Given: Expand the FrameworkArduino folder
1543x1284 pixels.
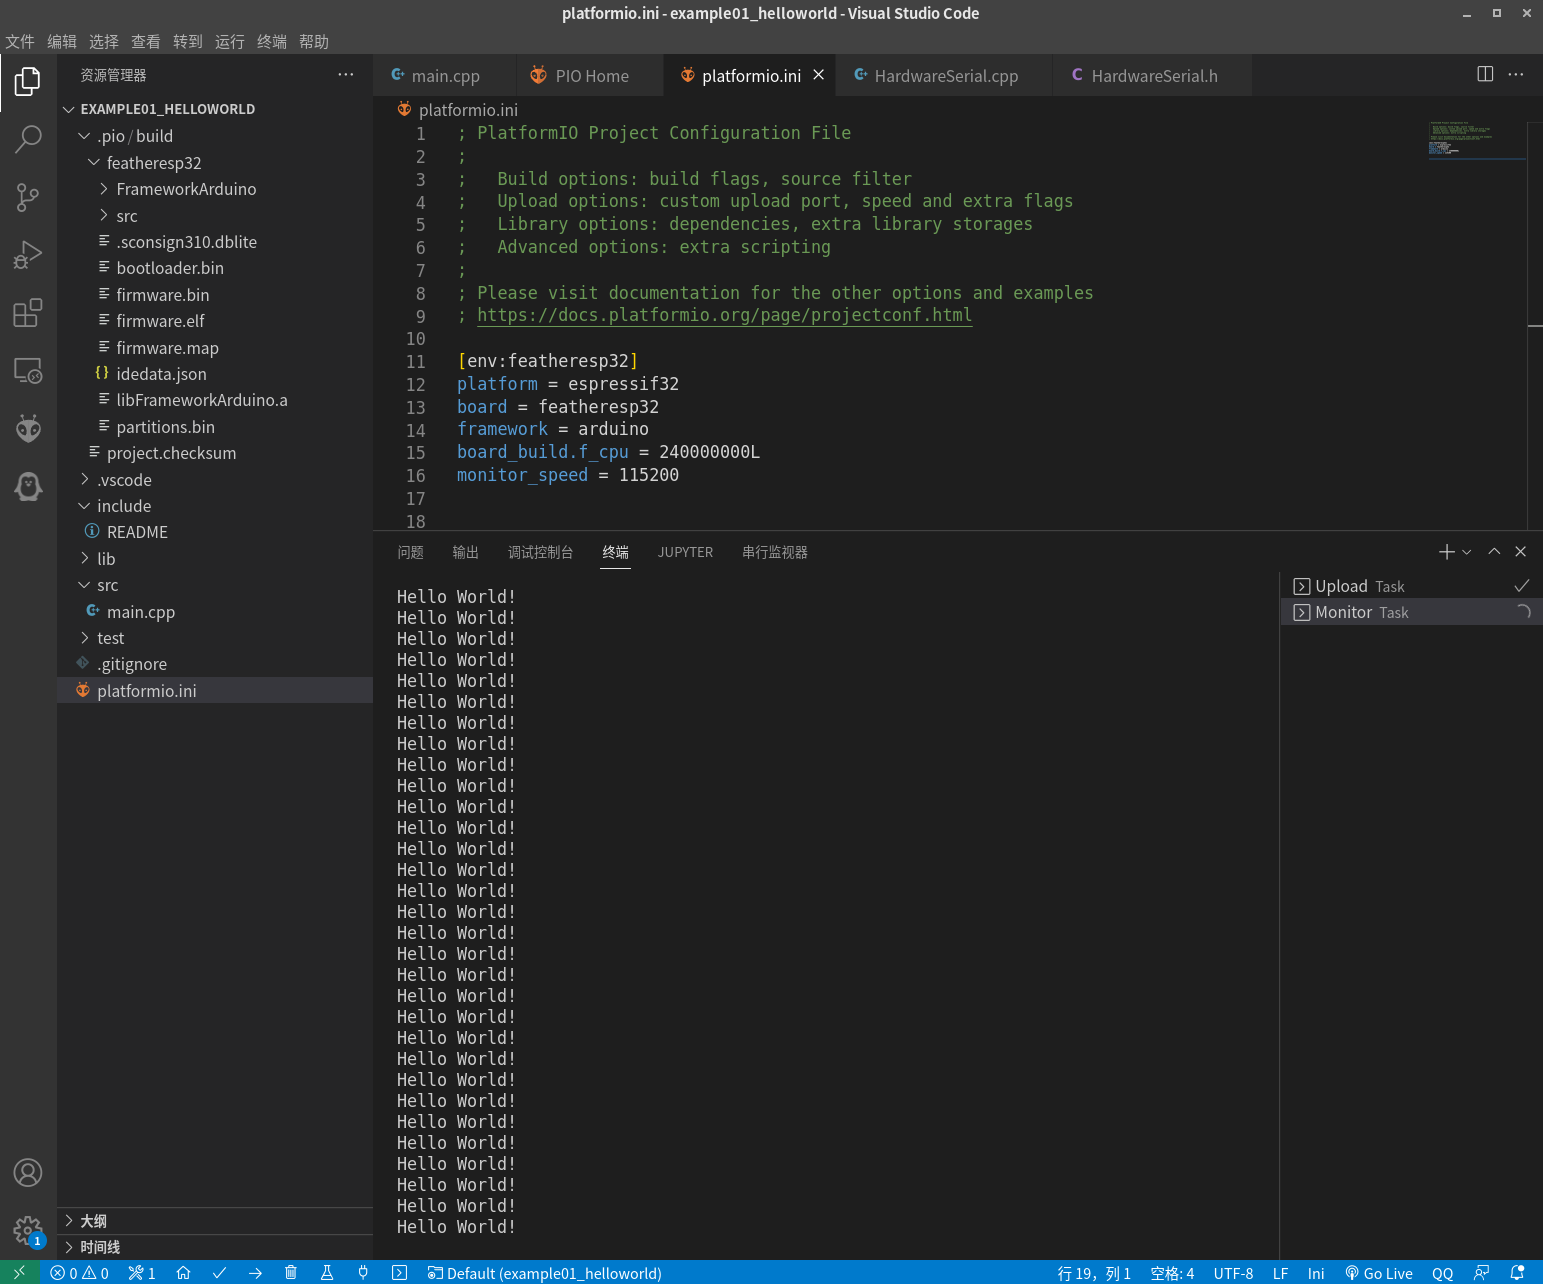Looking at the screenshot, I should 186,189.
